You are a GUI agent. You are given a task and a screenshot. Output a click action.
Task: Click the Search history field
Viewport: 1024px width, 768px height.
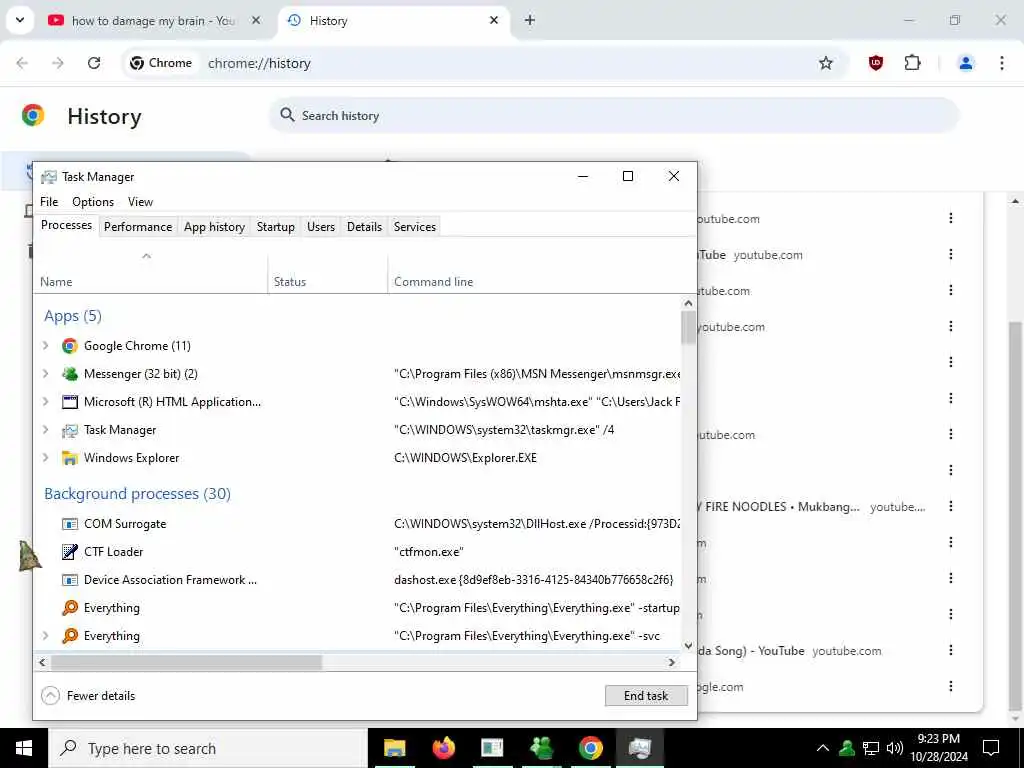614,116
